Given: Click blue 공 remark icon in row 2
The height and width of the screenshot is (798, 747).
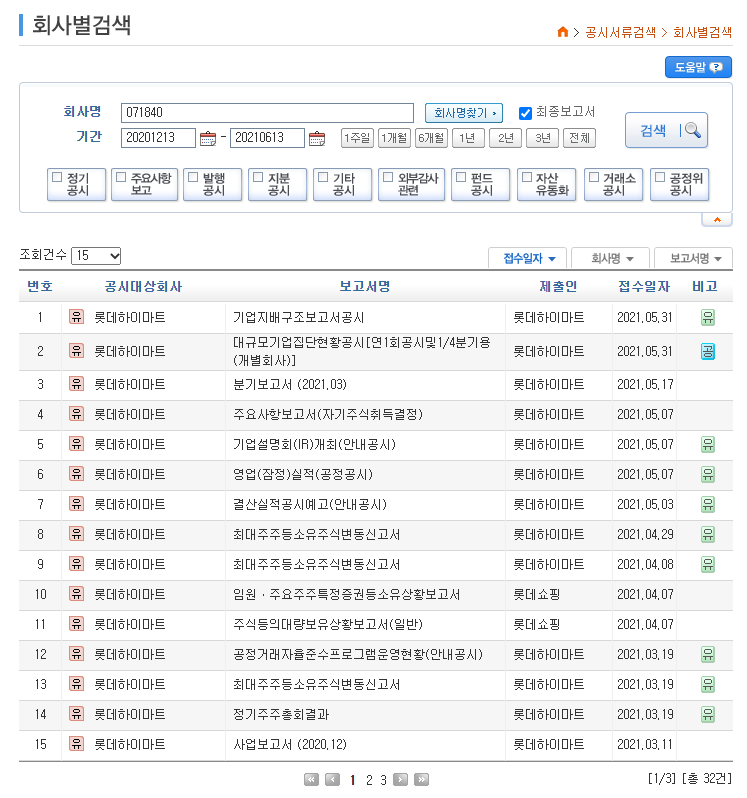Looking at the screenshot, I should coord(708,351).
